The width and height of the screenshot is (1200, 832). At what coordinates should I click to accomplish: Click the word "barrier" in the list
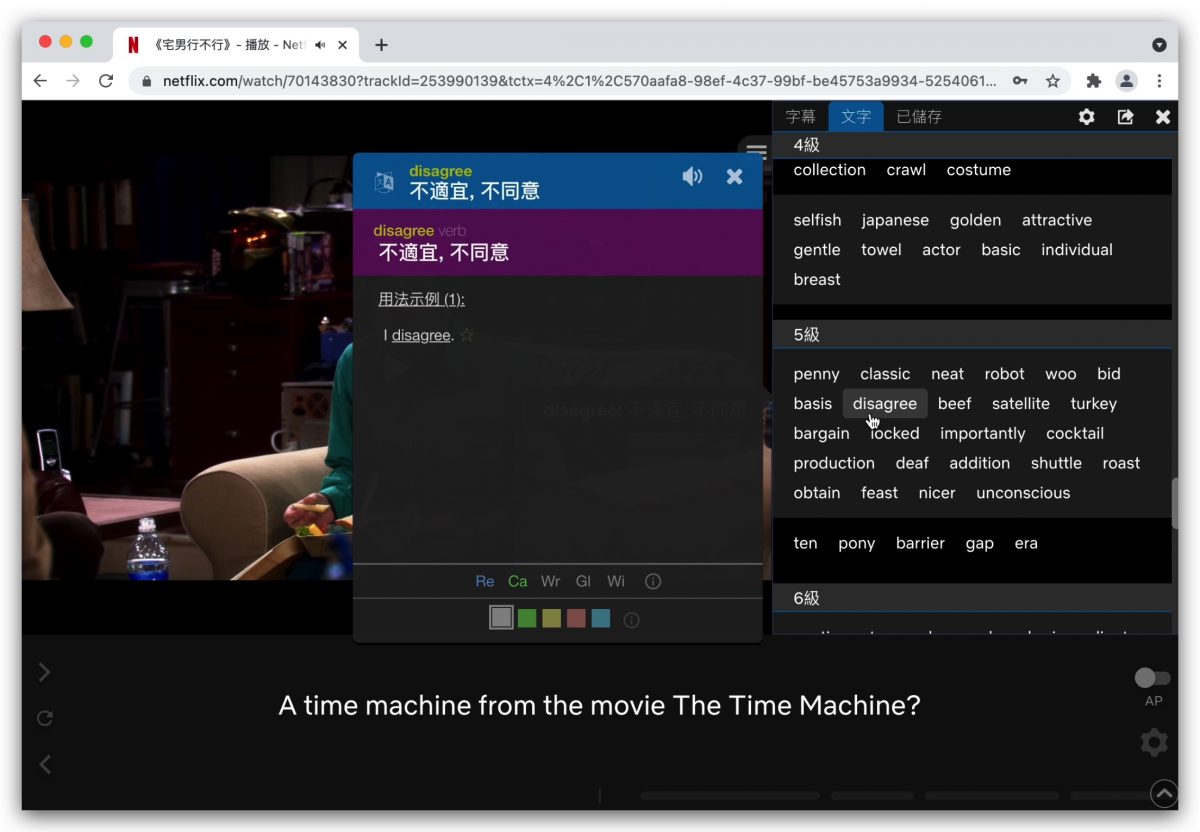pyautogui.click(x=921, y=544)
